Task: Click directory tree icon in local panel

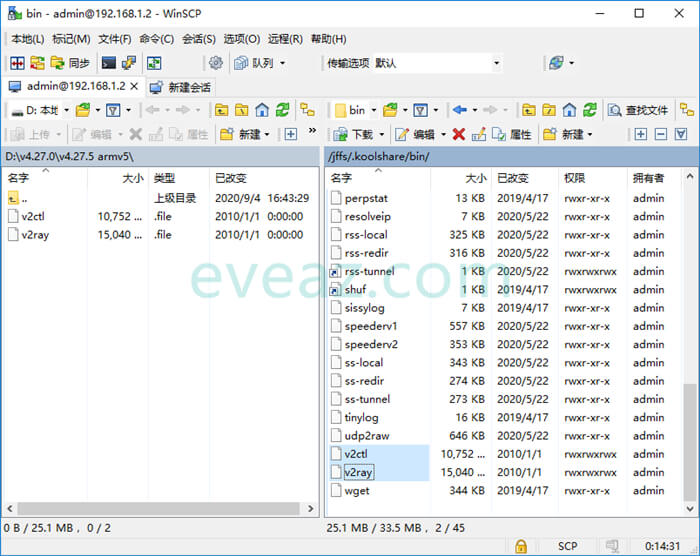Action: [308, 110]
